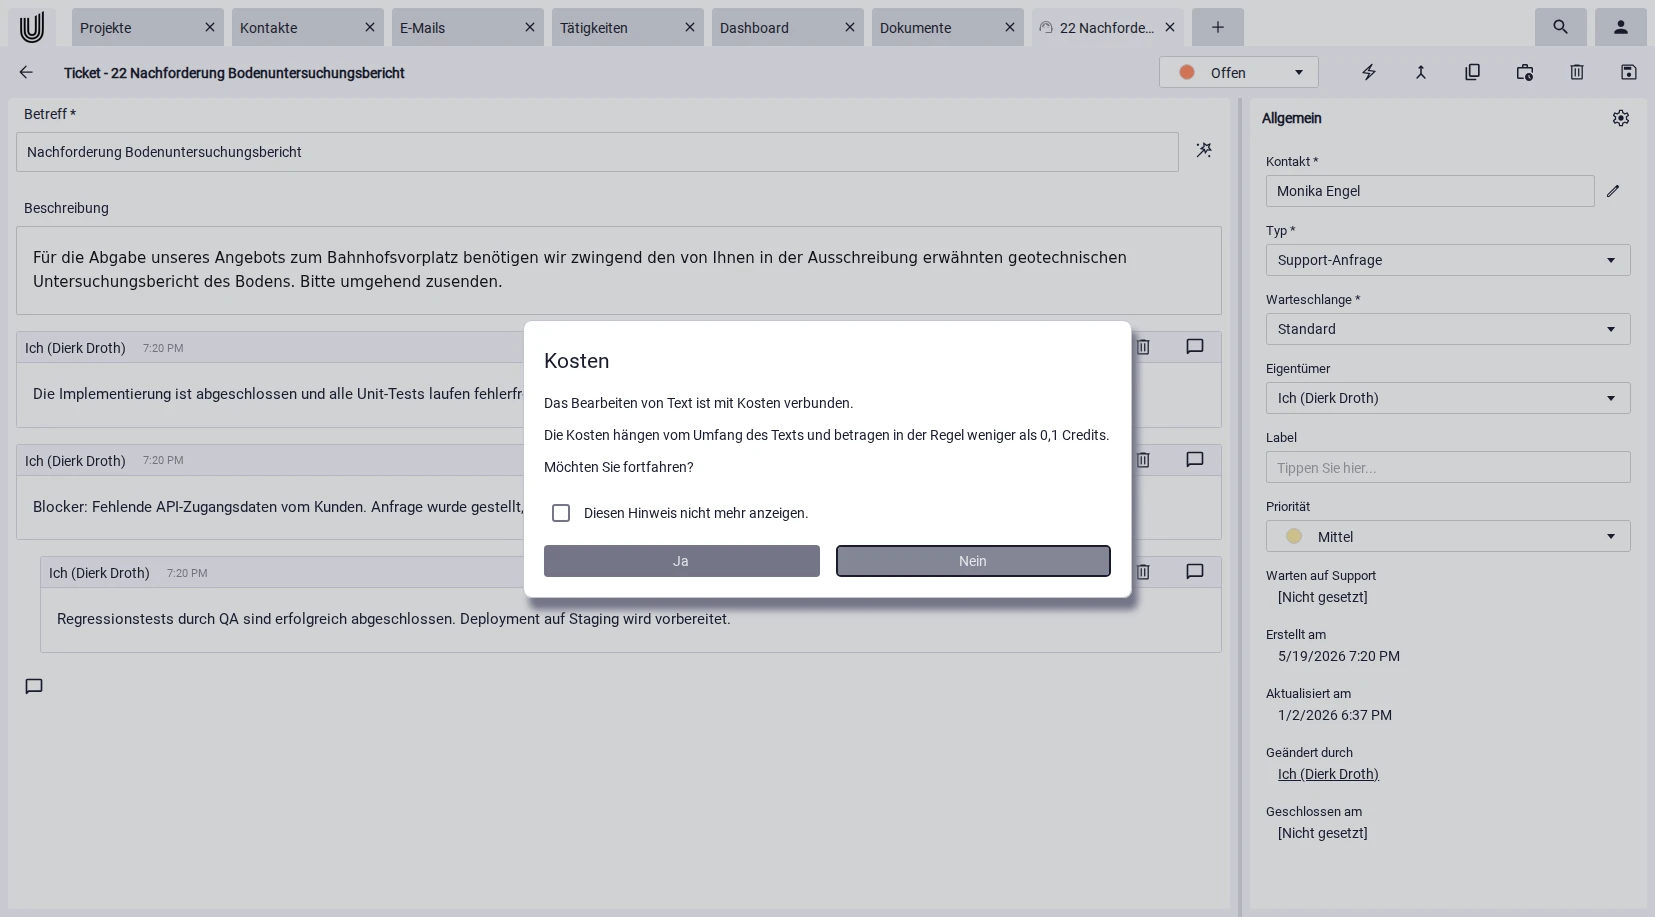1655x917 pixels.
Task: Click the merge ticket icon
Action: pyautogui.click(x=1421, y=72)
